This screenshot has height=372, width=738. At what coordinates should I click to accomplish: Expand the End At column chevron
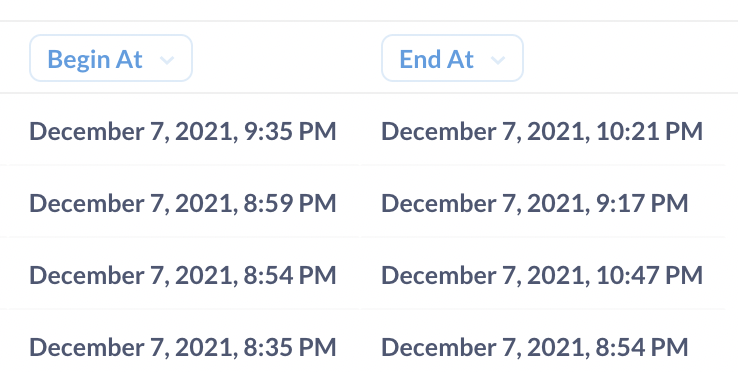(498, 60)
